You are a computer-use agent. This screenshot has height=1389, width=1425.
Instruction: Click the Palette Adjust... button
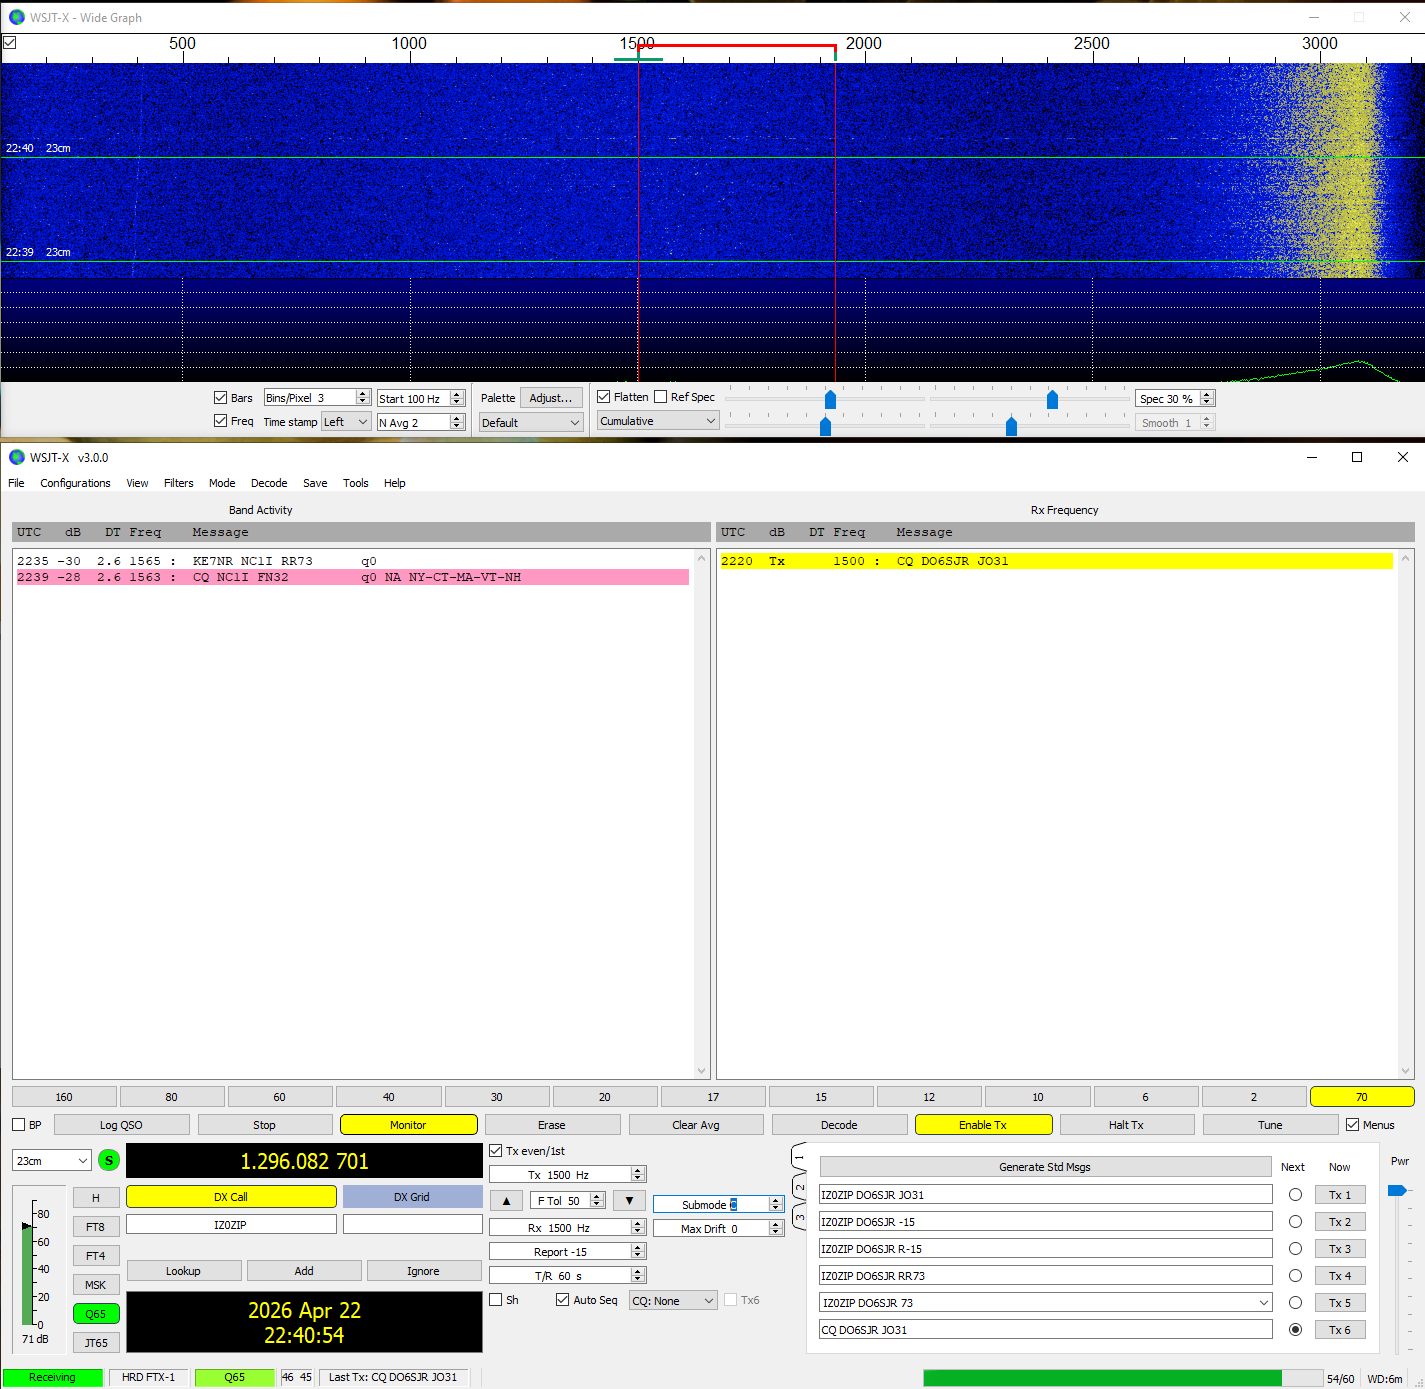551,398
